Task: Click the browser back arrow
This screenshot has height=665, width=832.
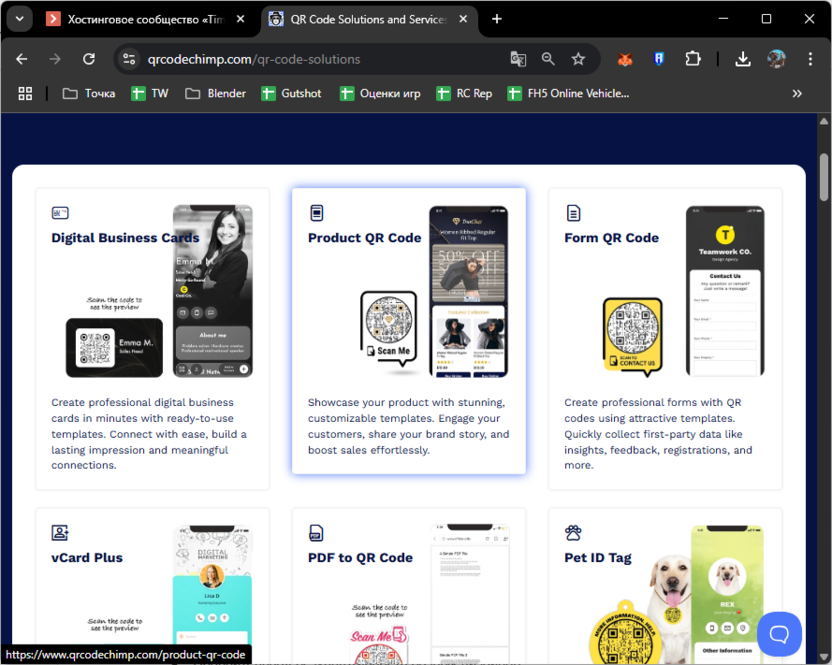Action: (x=22, y=59)
